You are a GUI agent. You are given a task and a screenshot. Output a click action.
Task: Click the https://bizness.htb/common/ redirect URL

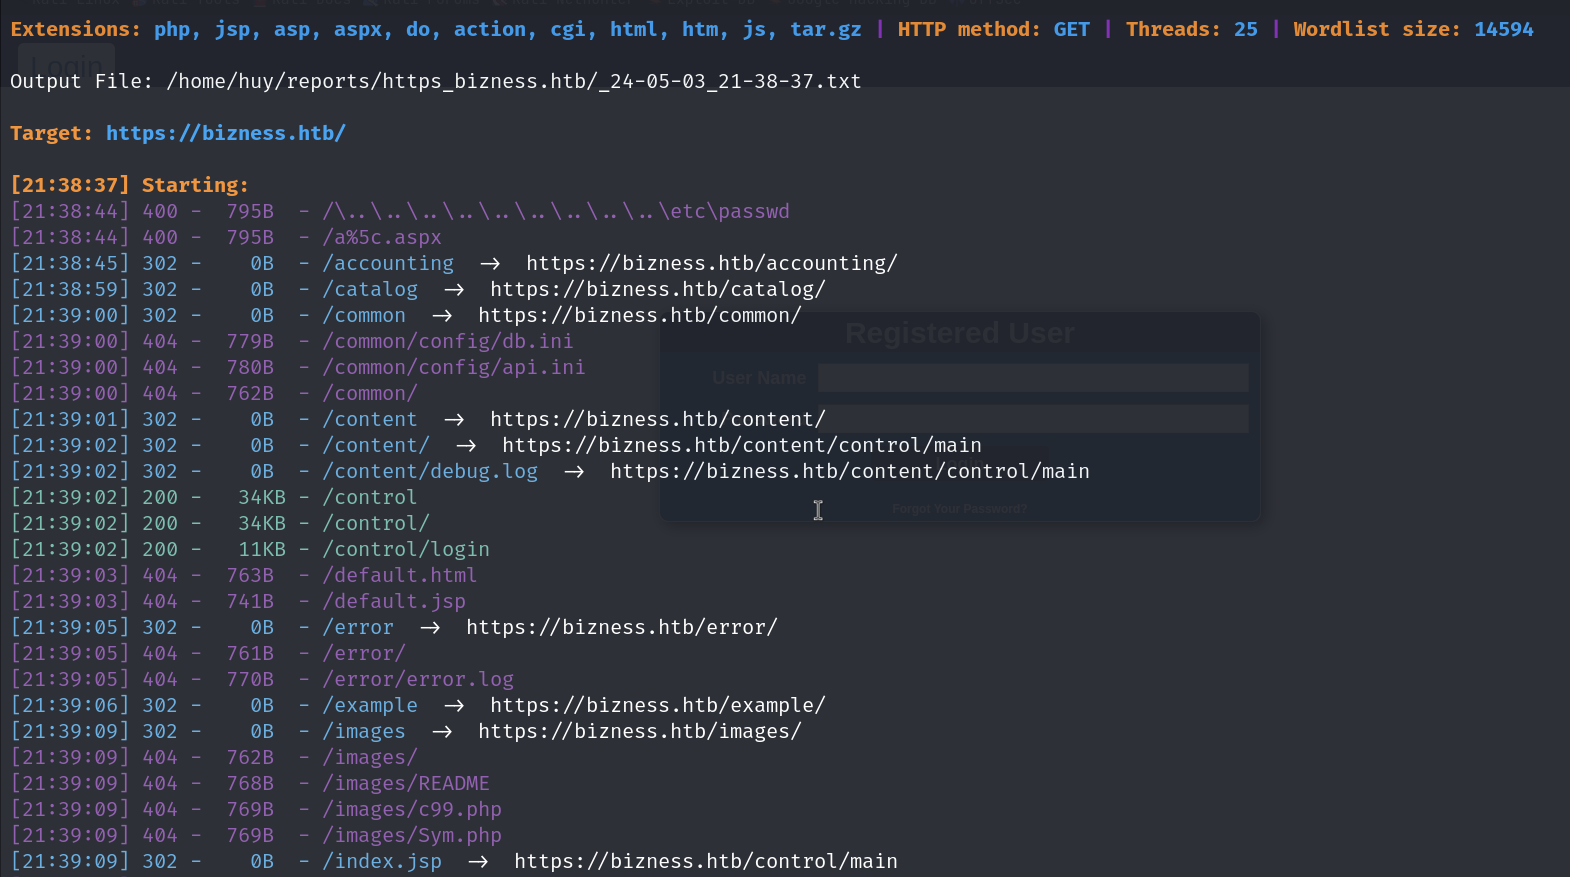(x=639, y=315)
